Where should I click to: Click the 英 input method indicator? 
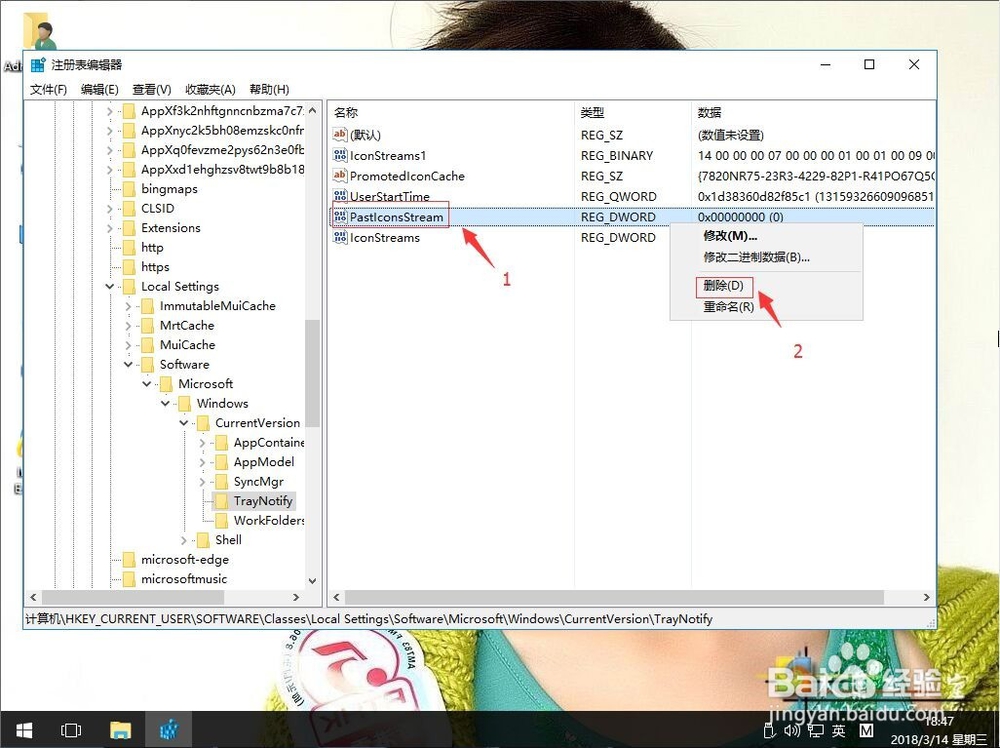tap(838, 731)
